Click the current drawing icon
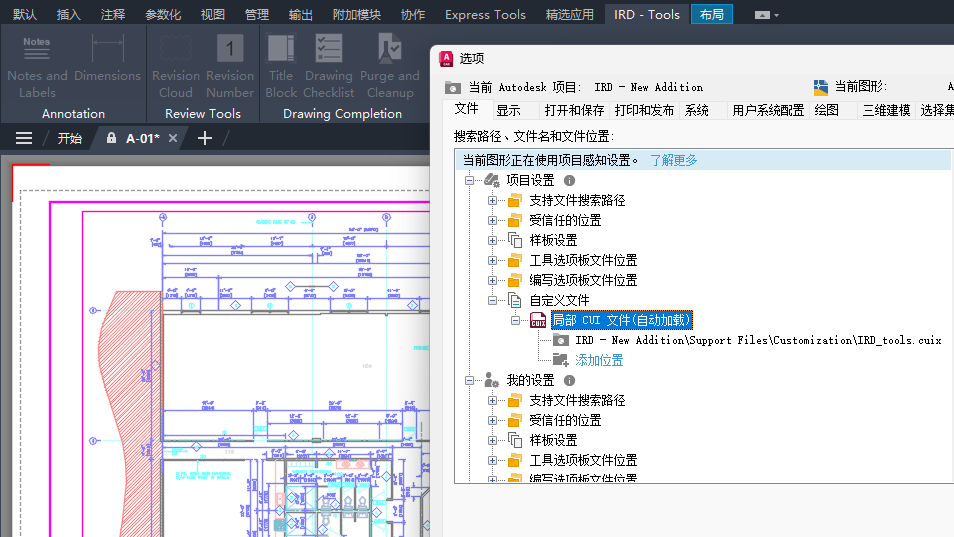Screen dimensions: 954x537 821,88
